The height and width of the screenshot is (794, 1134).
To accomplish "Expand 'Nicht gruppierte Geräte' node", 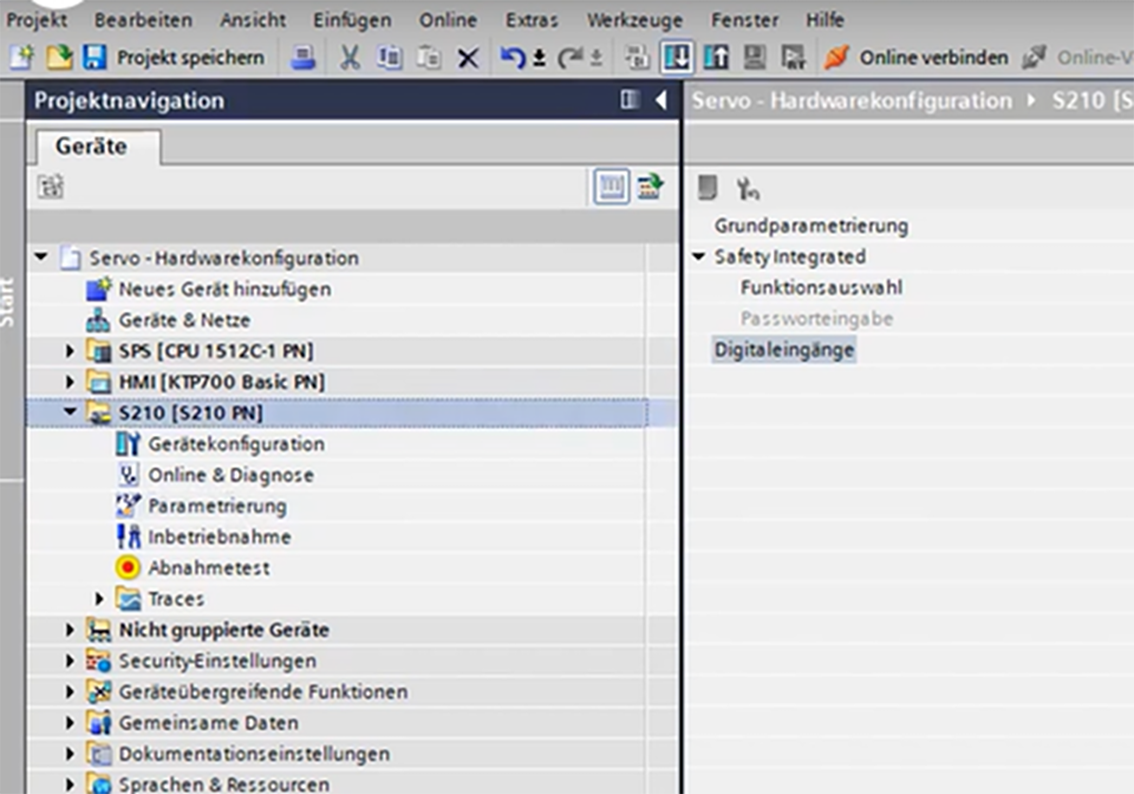I will (x=70, y=630).
